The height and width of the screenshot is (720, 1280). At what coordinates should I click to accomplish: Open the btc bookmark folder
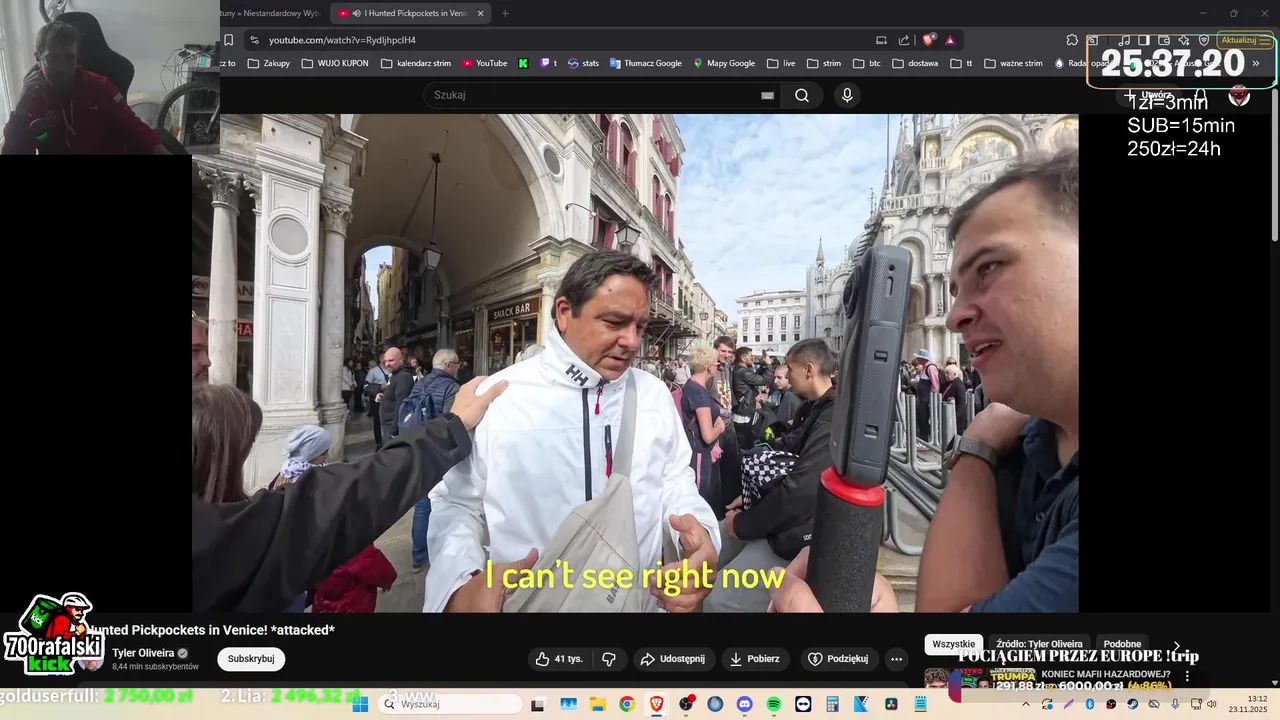tap(867, 63)
